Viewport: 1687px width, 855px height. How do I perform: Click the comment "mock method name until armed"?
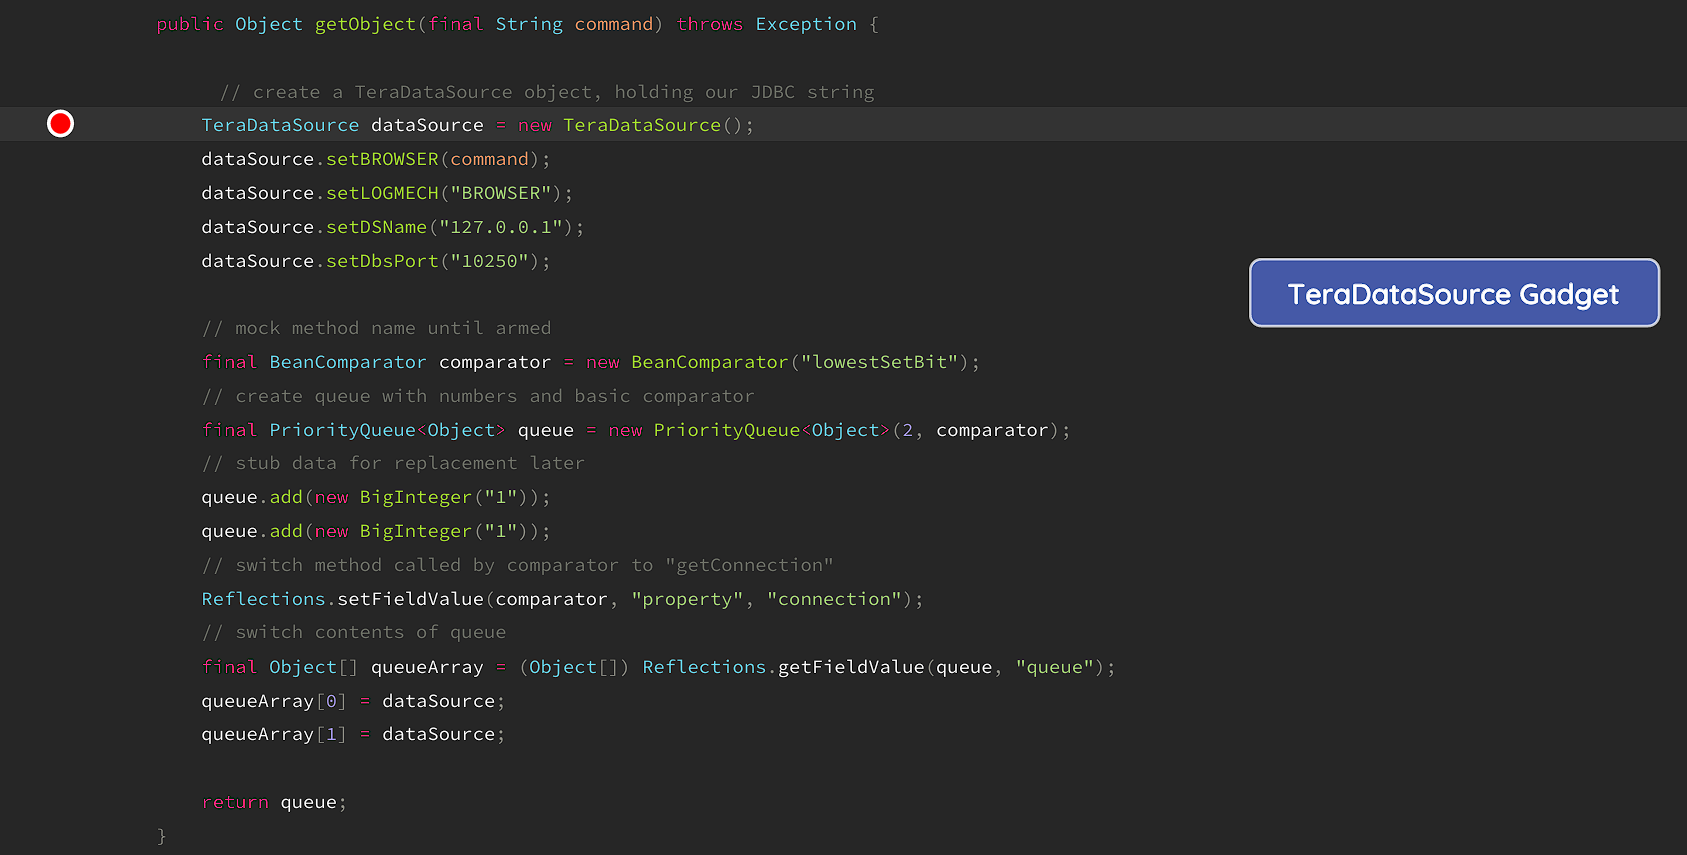(376, 328)
